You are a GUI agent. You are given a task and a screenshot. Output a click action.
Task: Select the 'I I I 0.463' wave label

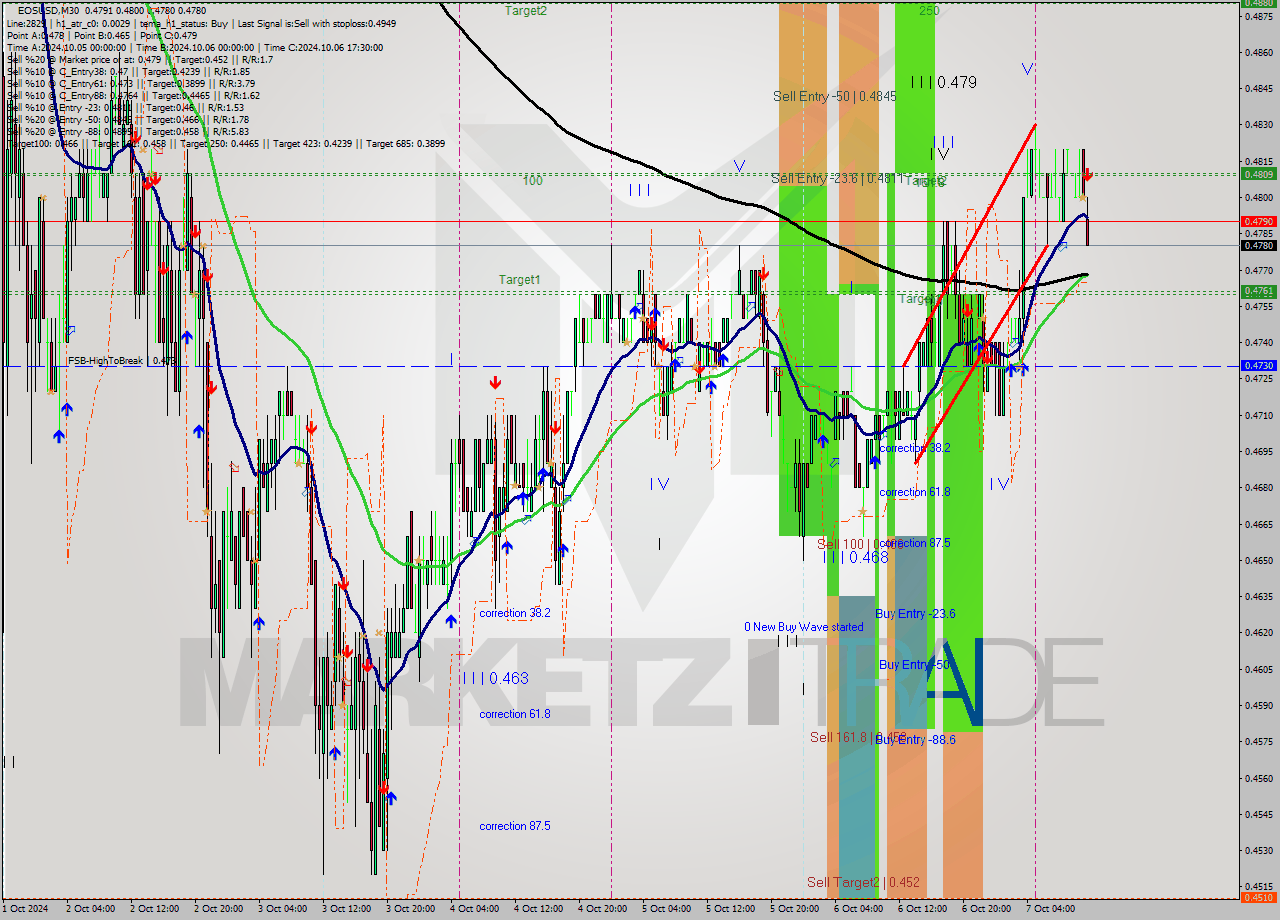click(x=495, y=678)
